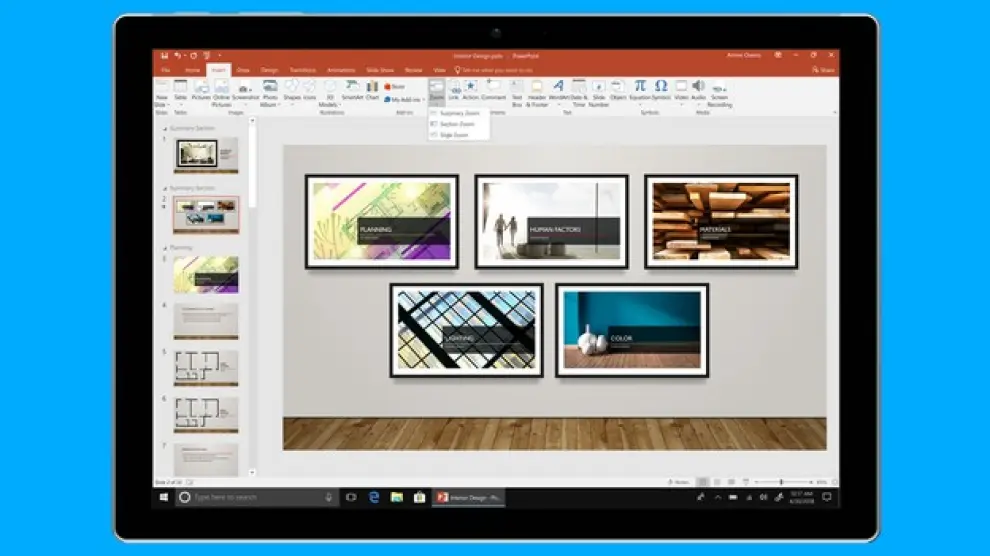Screen dimensions: 990x556
Task: Insert a Symbol using the omega icon
Action: tap(661, 90)
